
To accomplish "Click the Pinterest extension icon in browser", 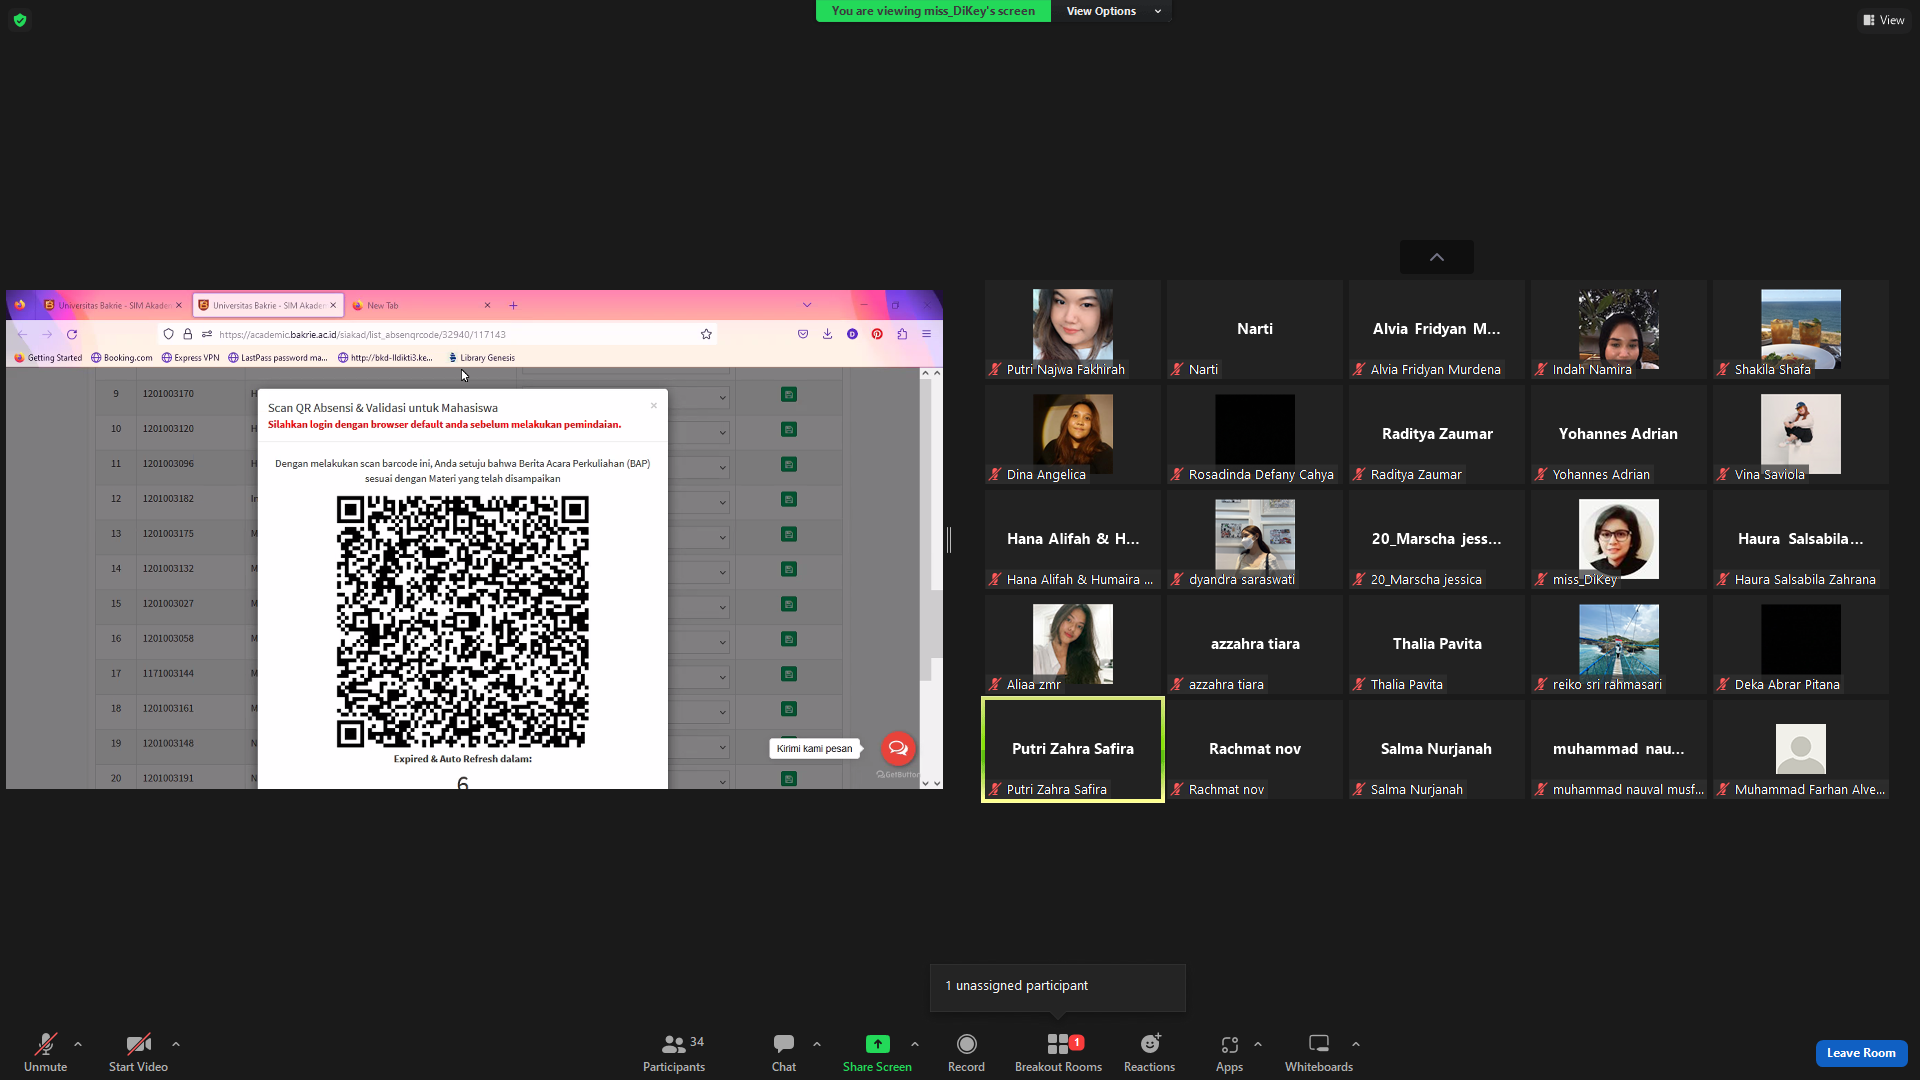I will [x=877, y=334].
